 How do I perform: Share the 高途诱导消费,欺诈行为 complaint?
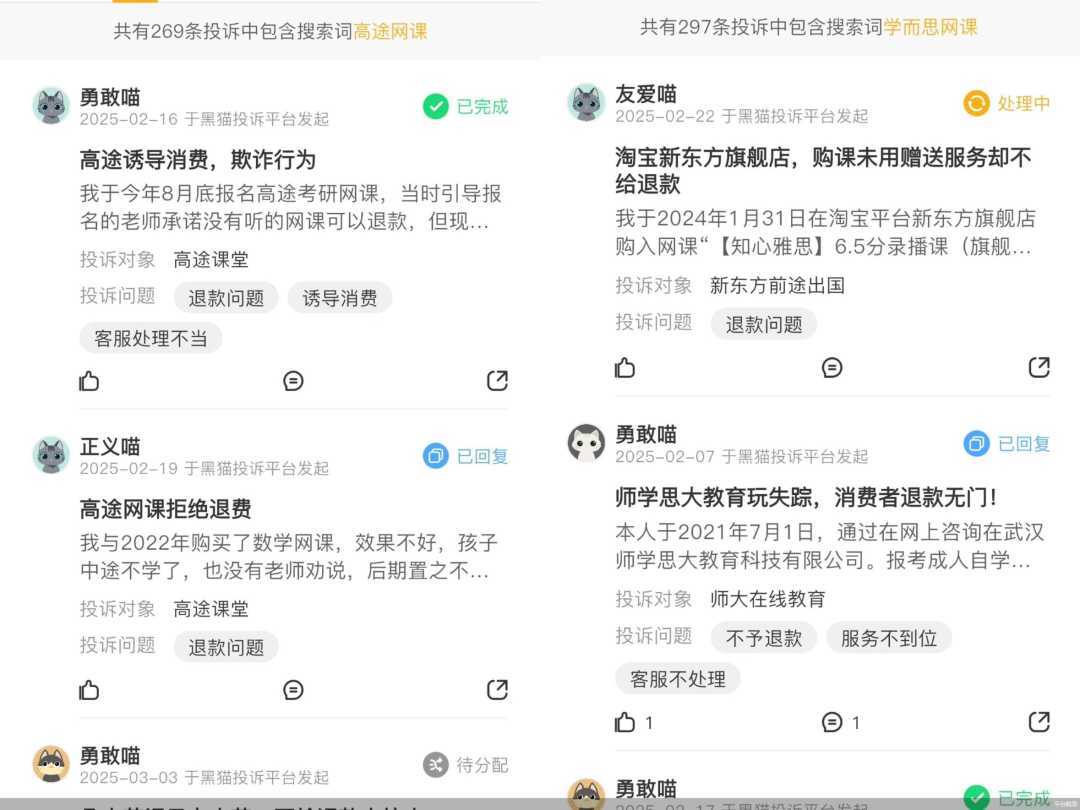click(x=497, y=380)
